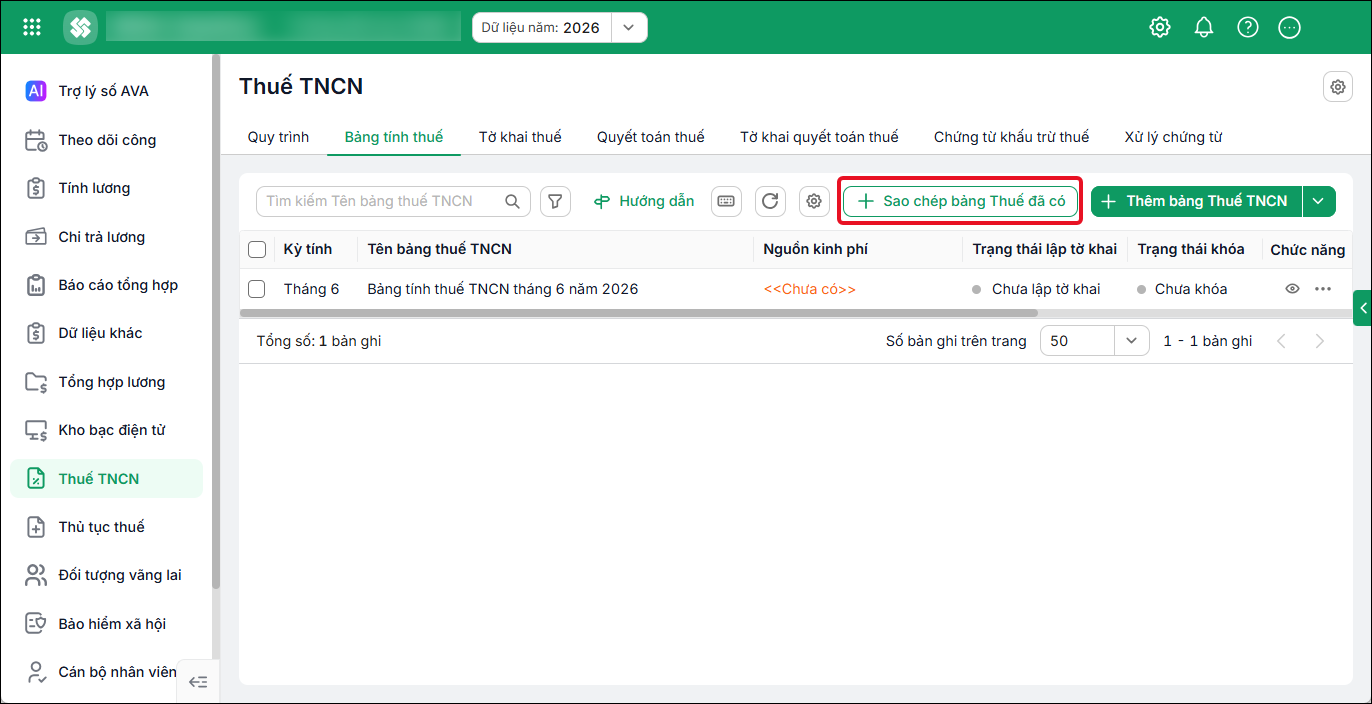Open the Xử lý chứng từ tab
This screenshot has width=1372, height=704.
(1173, 137)
